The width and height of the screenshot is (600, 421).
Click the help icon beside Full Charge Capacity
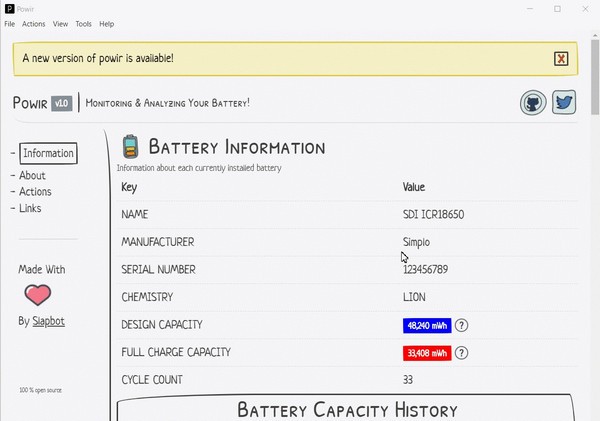(462, 353)
